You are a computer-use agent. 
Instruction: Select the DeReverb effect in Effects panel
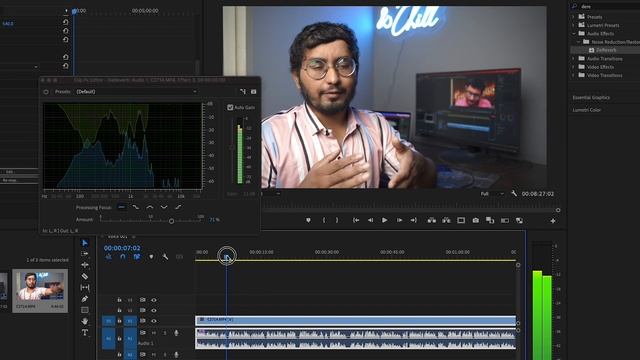(606, 50)
